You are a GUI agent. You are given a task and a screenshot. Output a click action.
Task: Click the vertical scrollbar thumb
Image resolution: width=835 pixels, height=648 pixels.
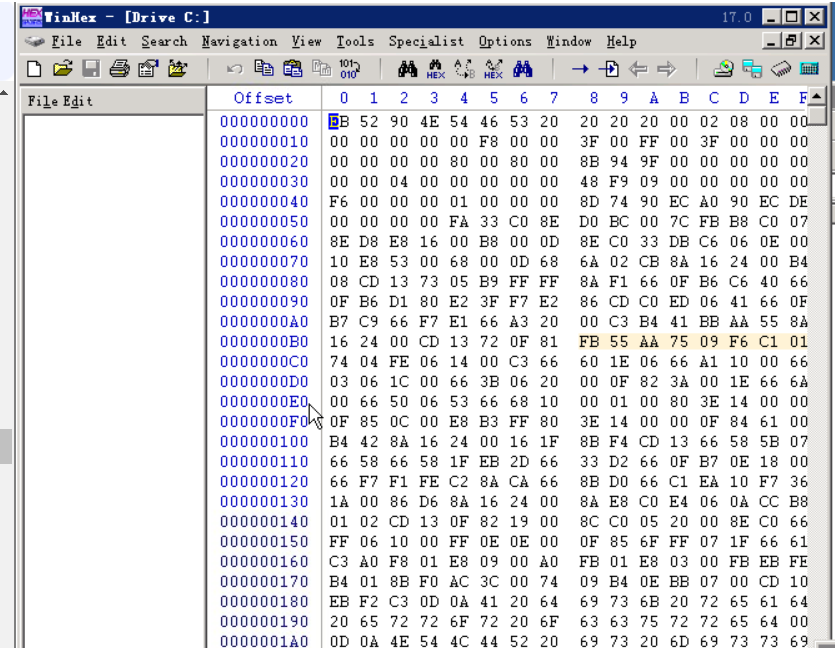click(816, 116)
